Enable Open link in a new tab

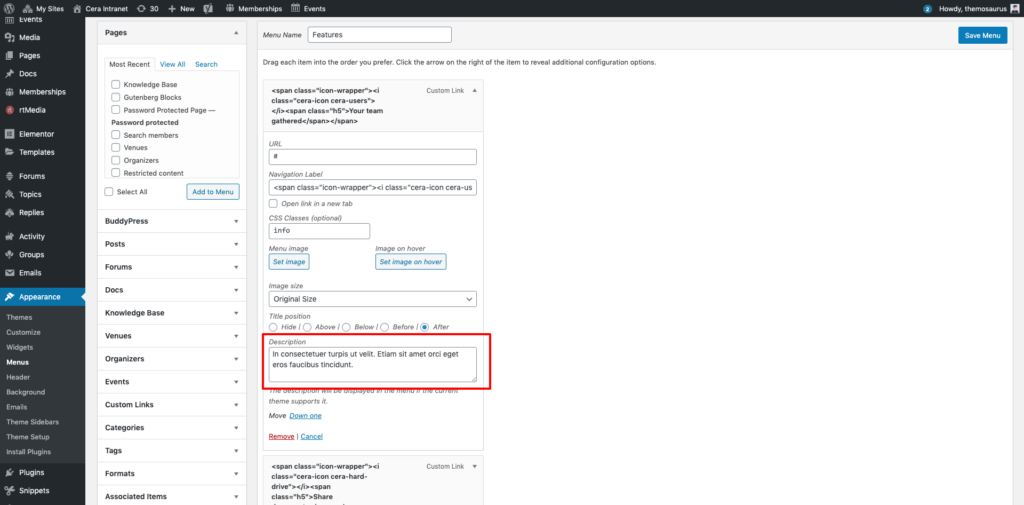tap(273, 203)
